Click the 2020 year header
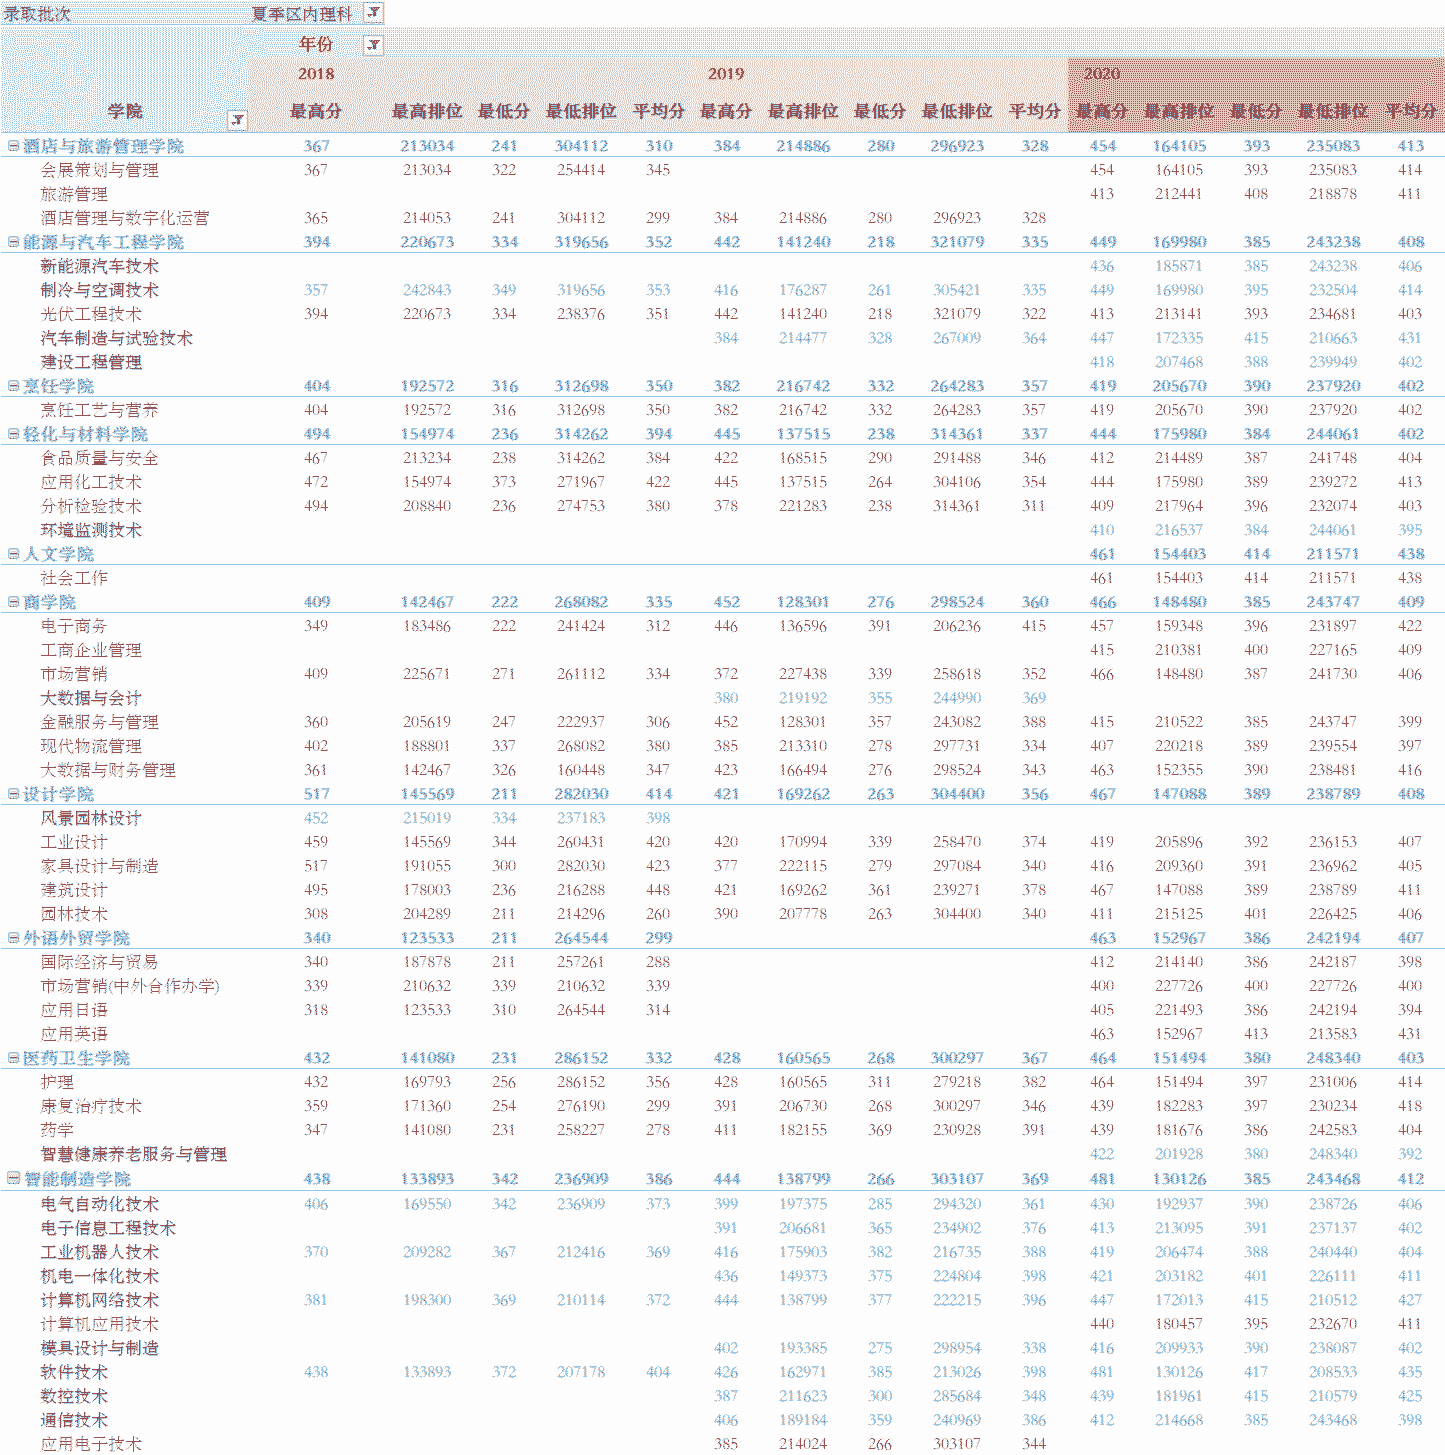This screenshot has width=1445, height=1455. pos(1101,74)
